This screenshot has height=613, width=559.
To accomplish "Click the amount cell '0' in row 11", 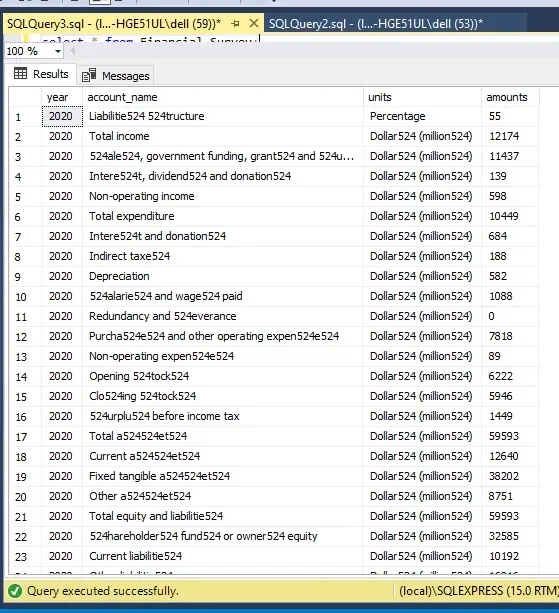I will pos(510,316).
